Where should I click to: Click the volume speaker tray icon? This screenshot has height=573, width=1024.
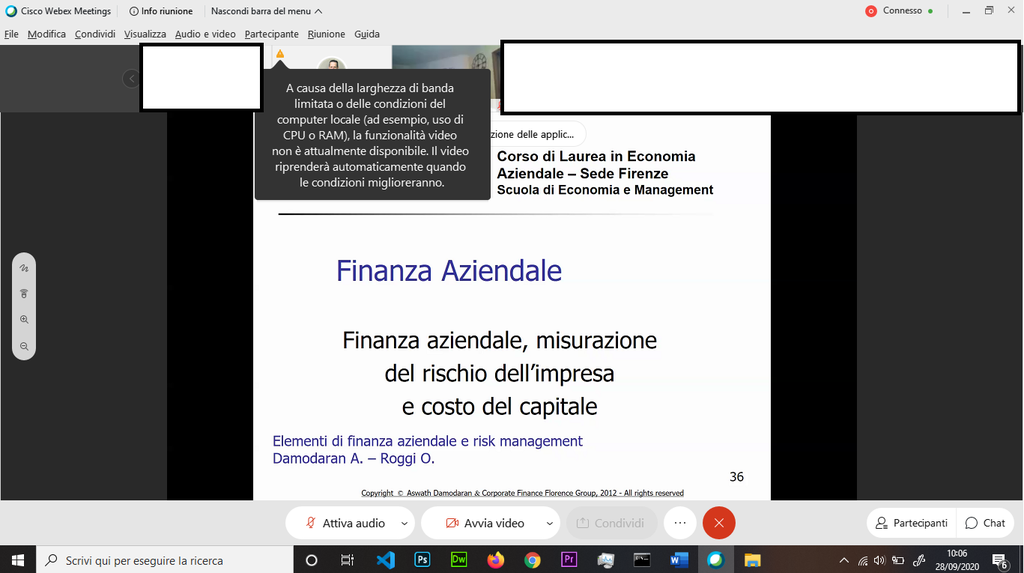click(880, 560)
